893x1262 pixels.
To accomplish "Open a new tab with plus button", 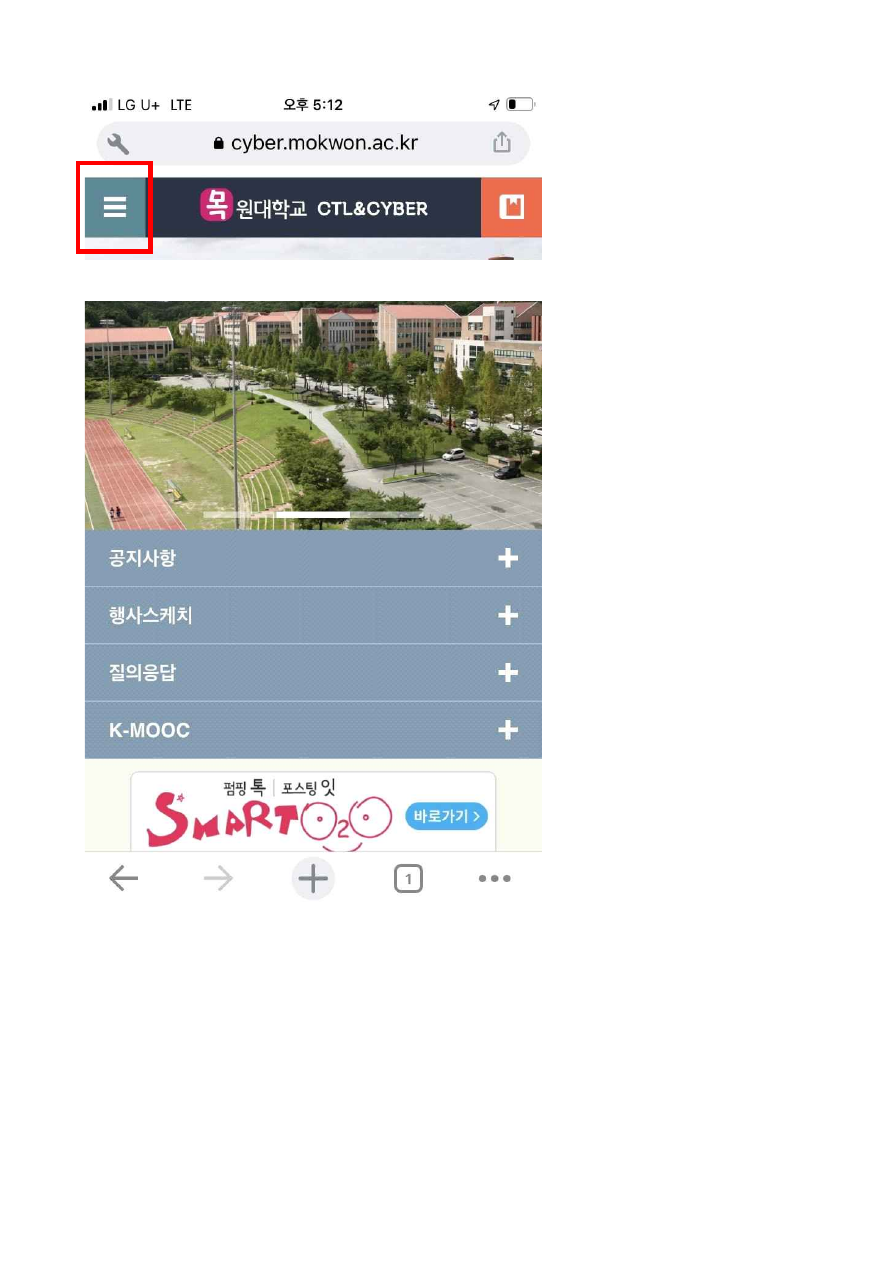I will click(x=313, y=879).
